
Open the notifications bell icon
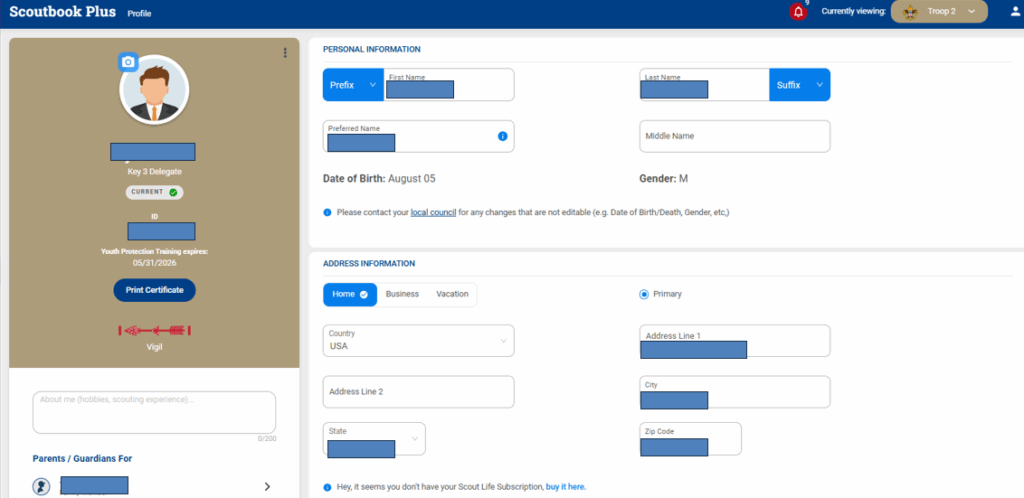tap(798, 12)
